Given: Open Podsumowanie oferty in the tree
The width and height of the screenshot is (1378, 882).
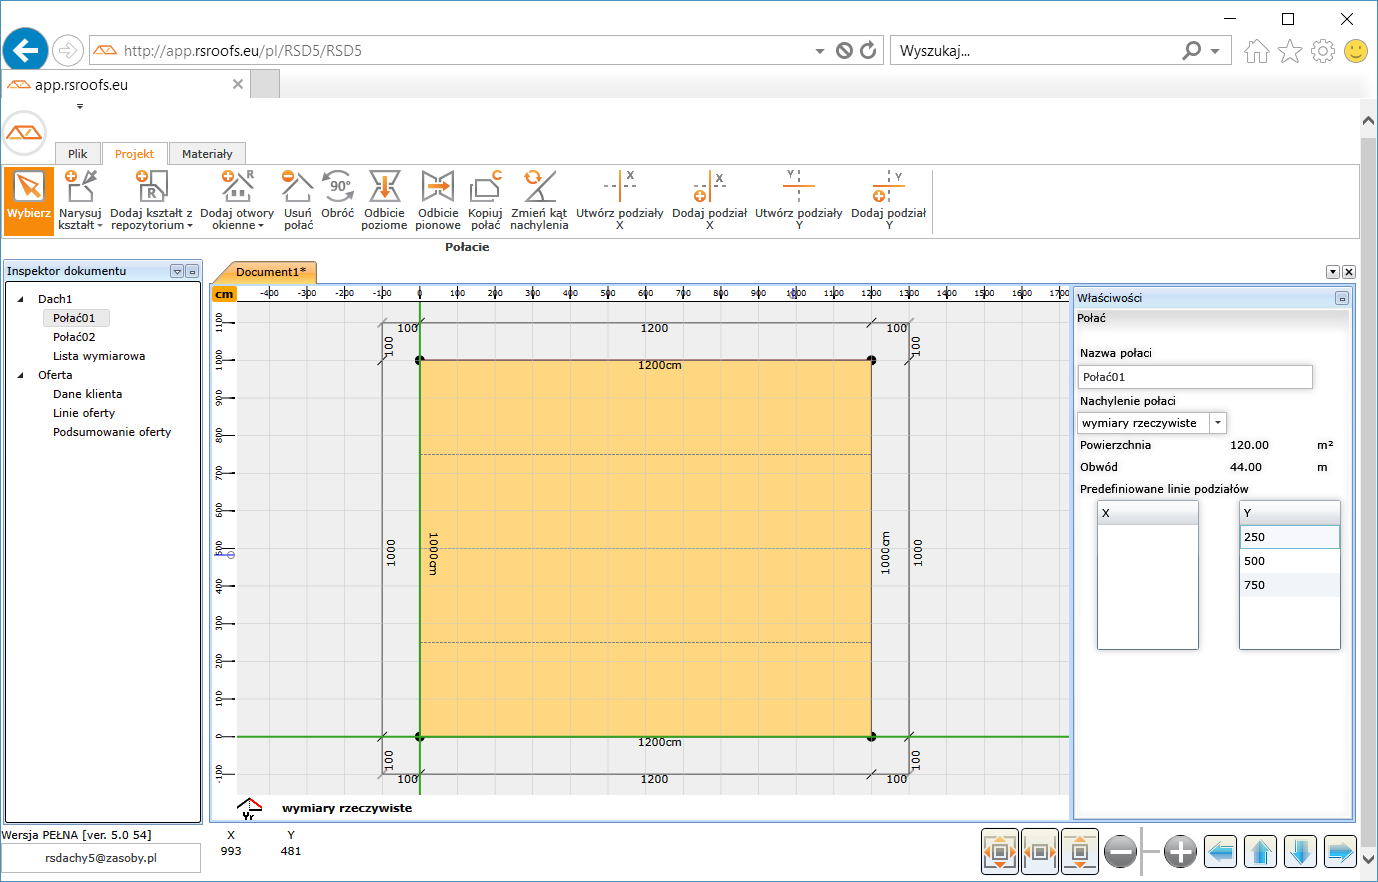Looking at the screenshot, I should tap(112, 432).
